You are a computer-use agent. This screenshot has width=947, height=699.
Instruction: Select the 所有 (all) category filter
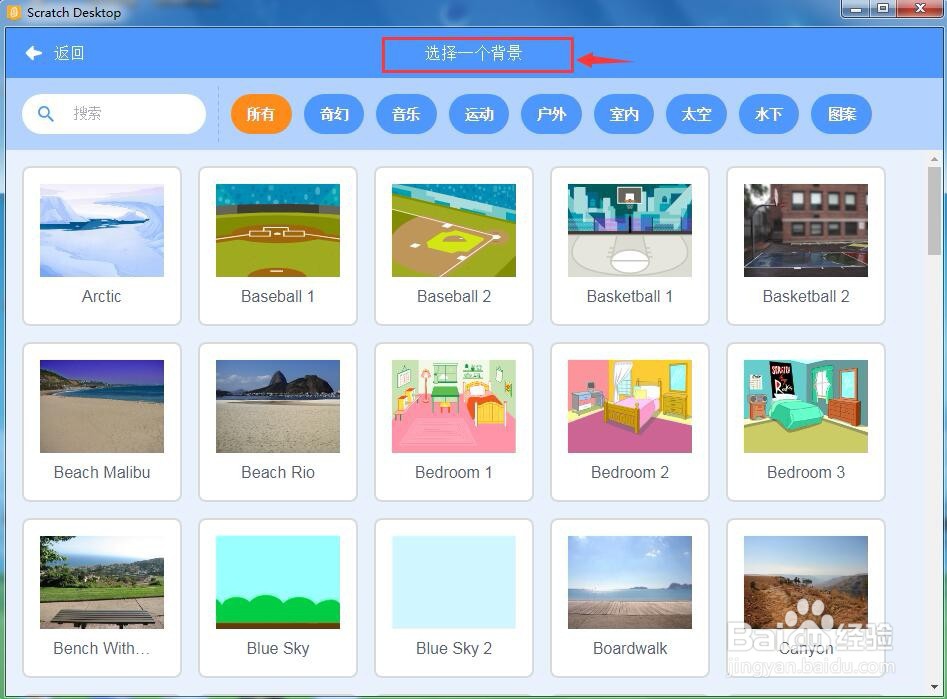coord(261,114)
